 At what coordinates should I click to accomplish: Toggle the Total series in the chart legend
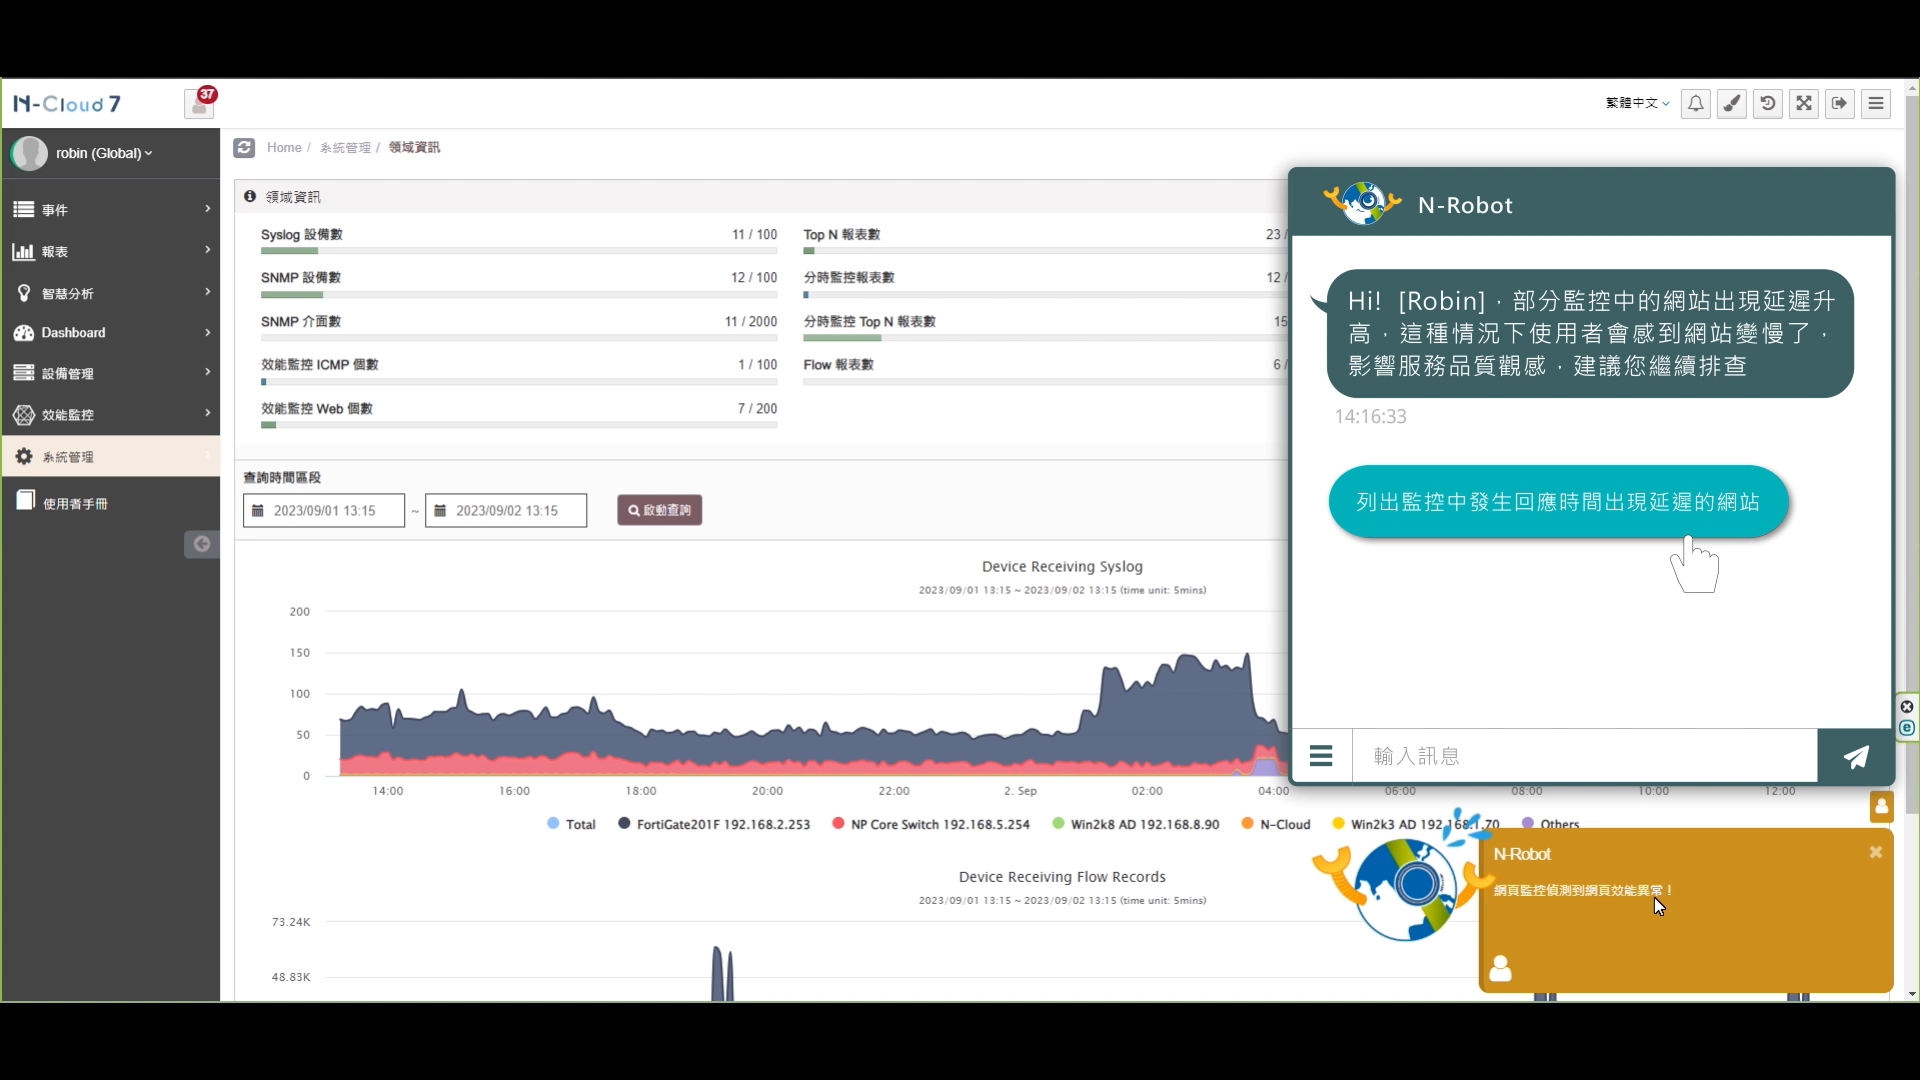click(x=571, y=825)
